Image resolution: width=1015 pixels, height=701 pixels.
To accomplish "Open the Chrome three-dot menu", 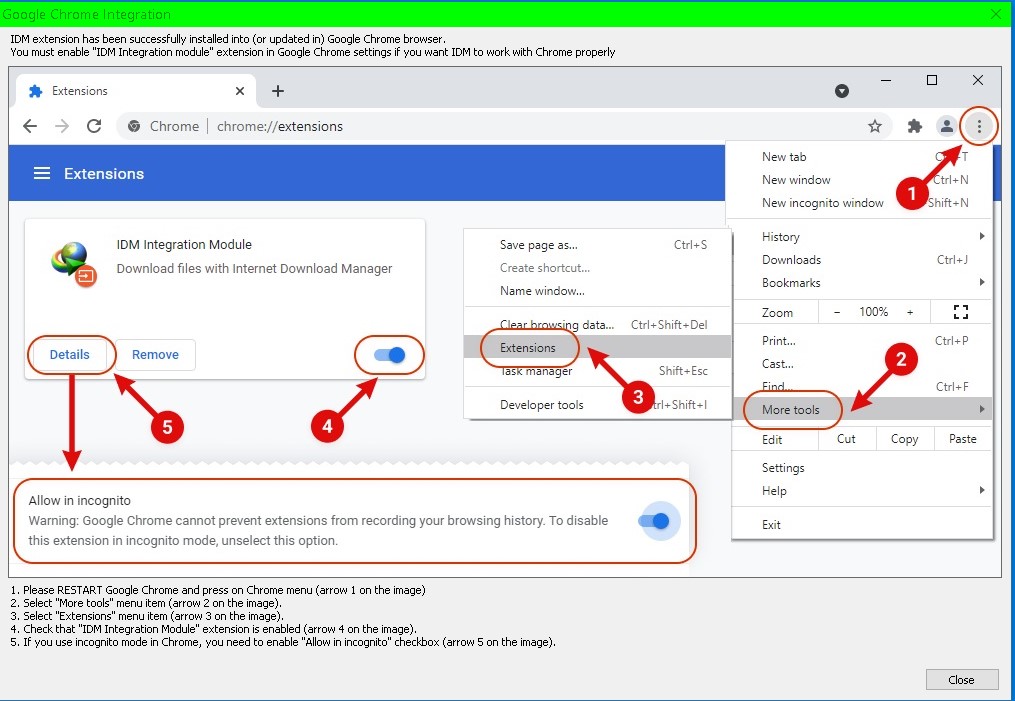I will coord(979,126).
